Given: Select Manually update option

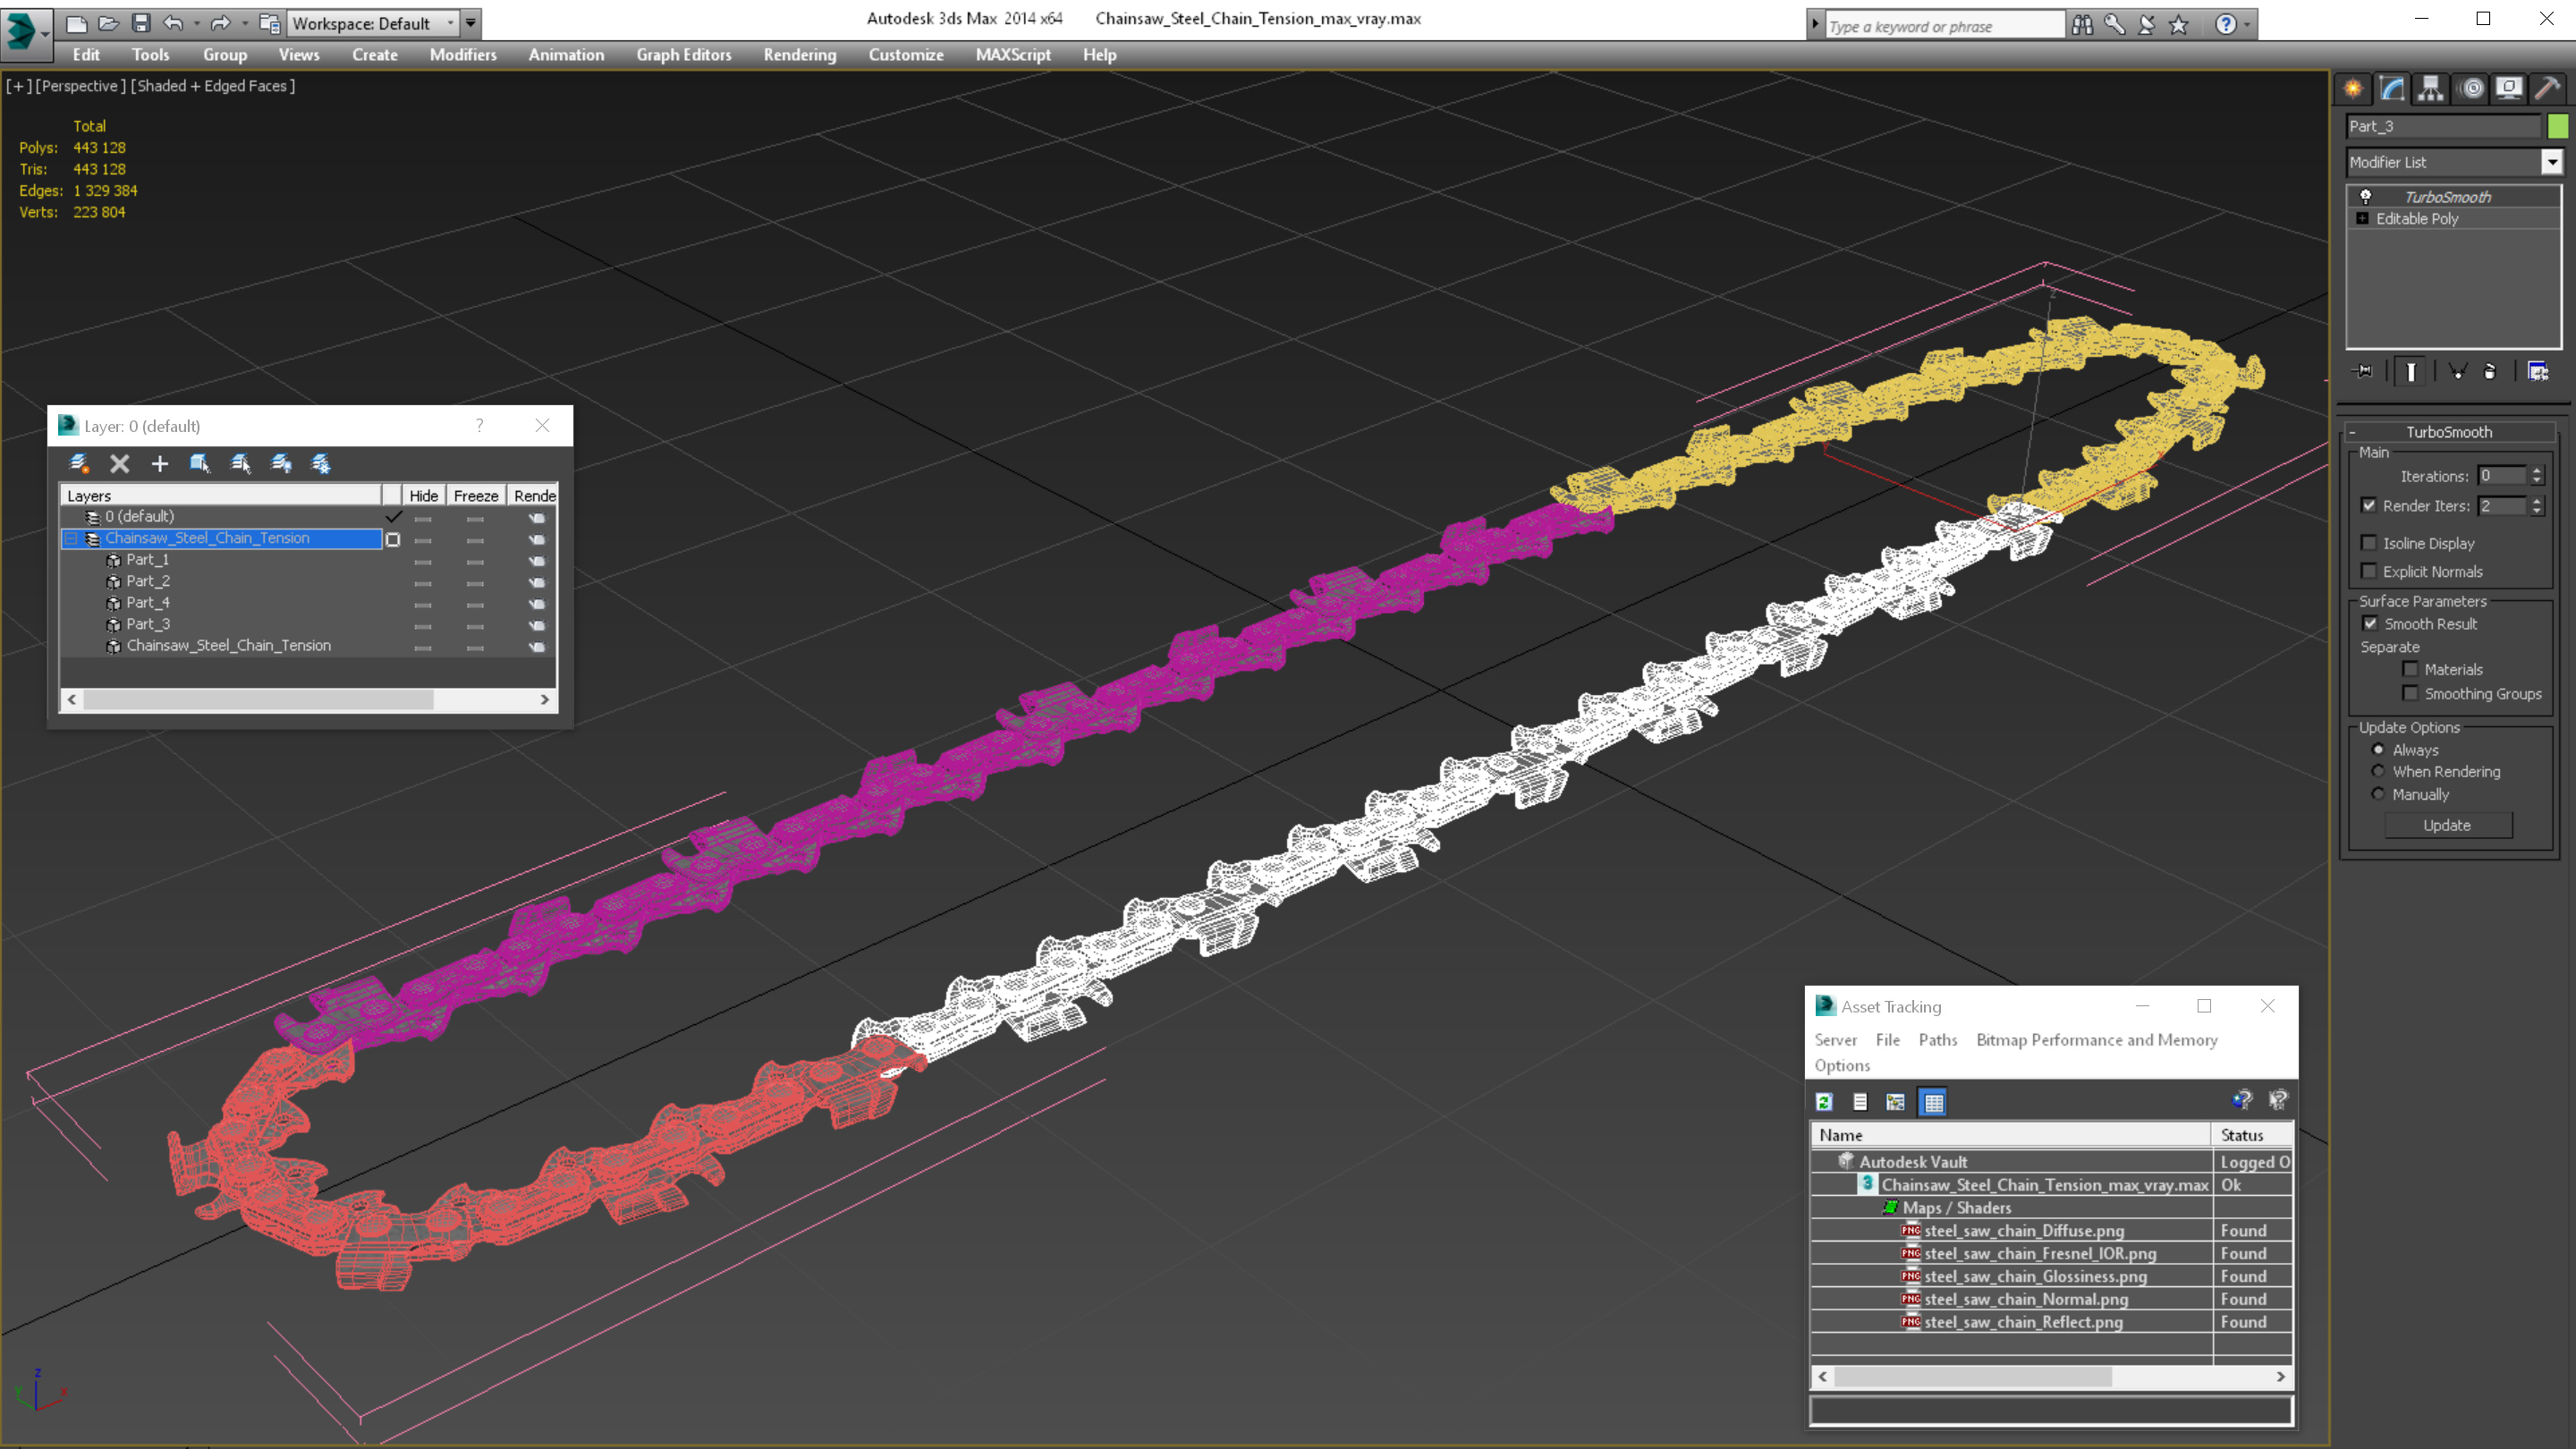Looking at the screenshot, I should click(x=2378, y=794).
